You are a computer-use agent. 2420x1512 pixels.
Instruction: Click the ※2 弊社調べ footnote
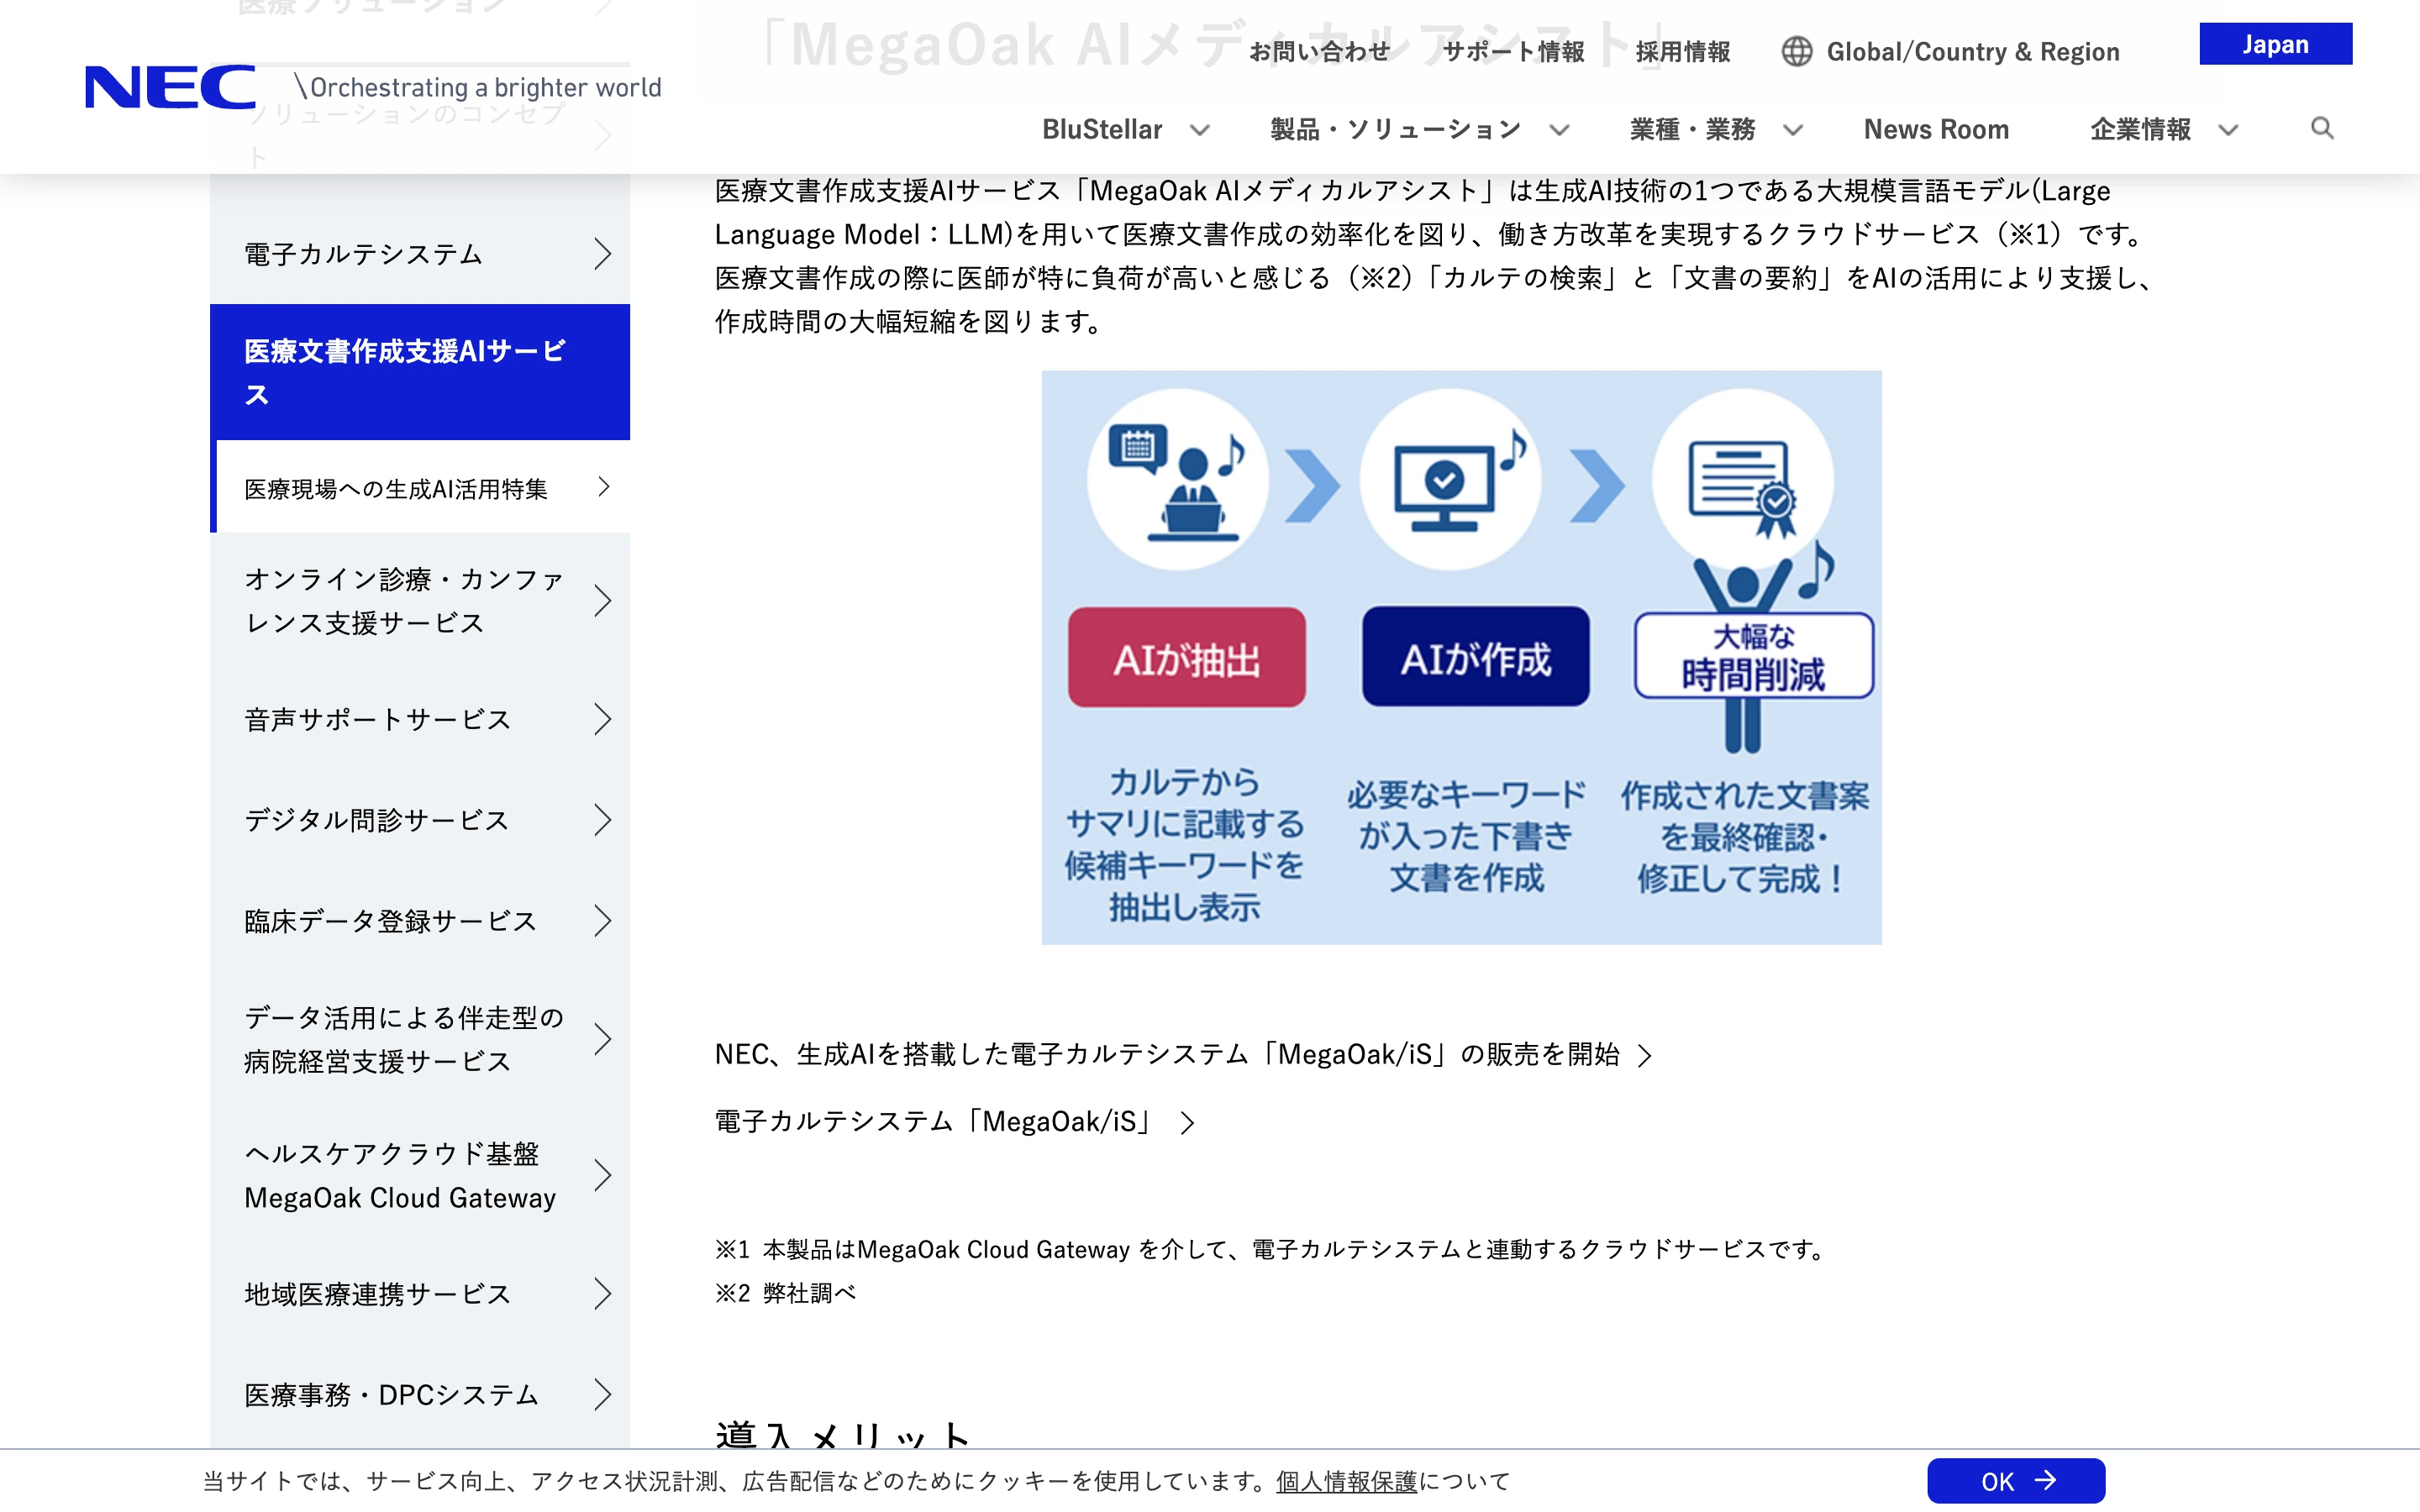click(785, 1293)
